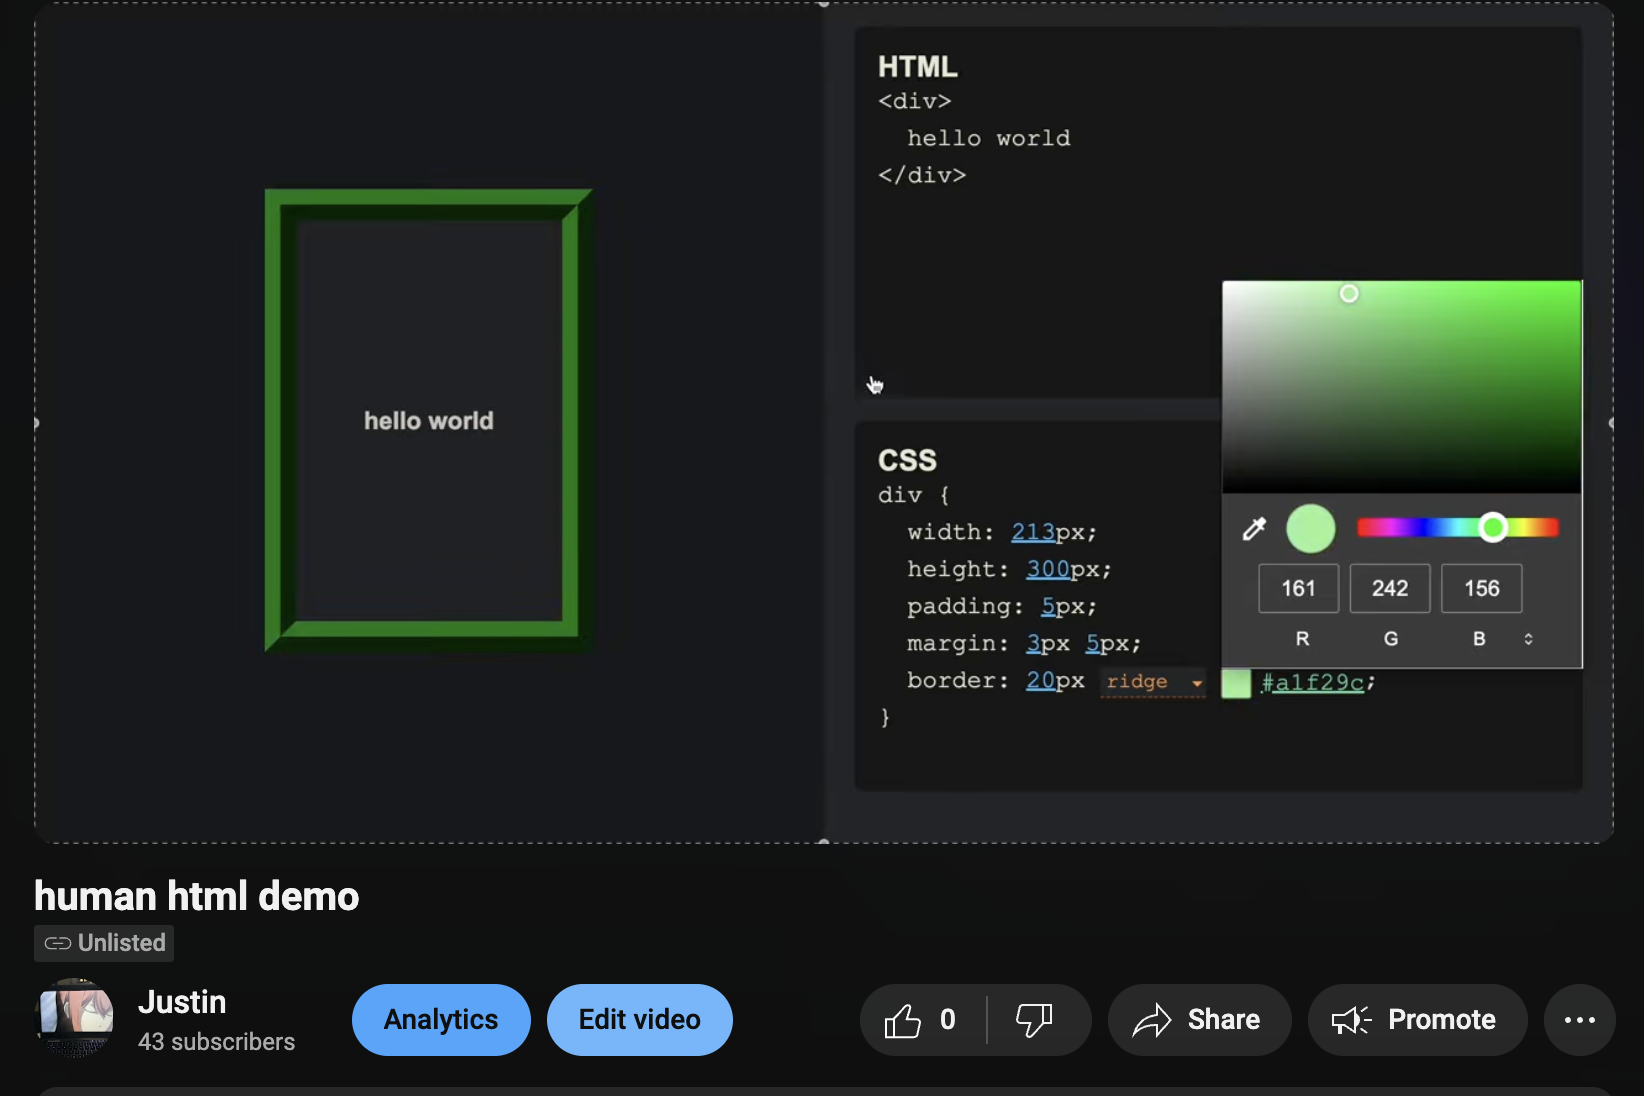This screenshot has height=1096, width=1644.
Task: Open the video Analytics
Action: tap(440, 1019)
